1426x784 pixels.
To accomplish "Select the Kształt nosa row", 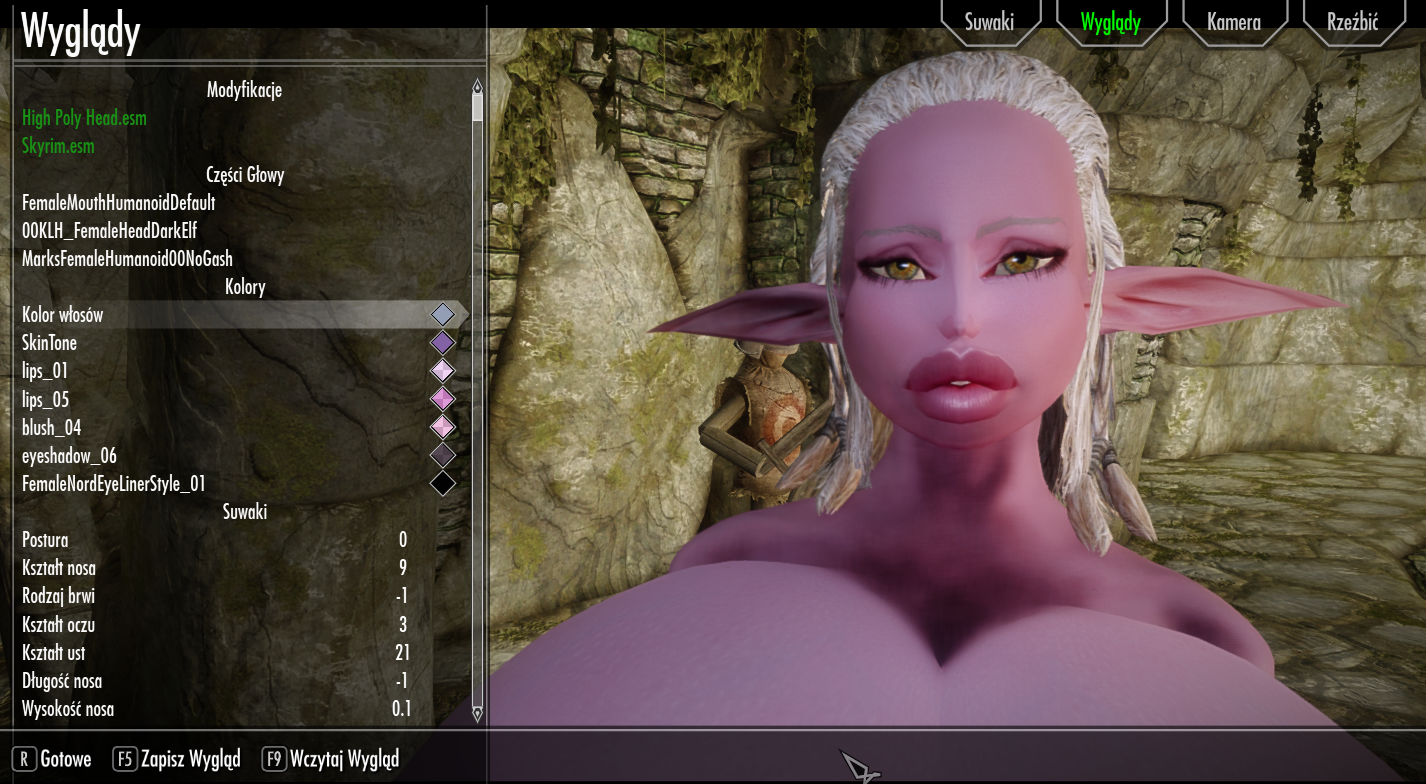I will point(240,568).
